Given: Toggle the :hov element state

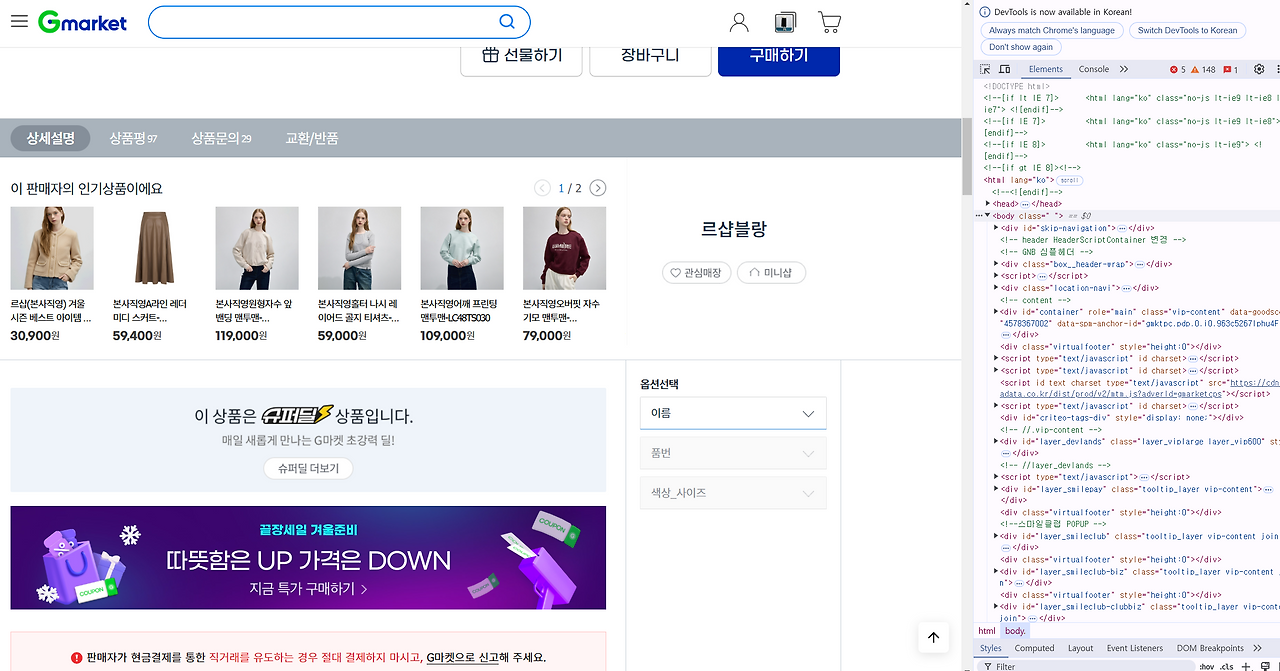Looking at the screenshot, I should (x=1206, y=666).
